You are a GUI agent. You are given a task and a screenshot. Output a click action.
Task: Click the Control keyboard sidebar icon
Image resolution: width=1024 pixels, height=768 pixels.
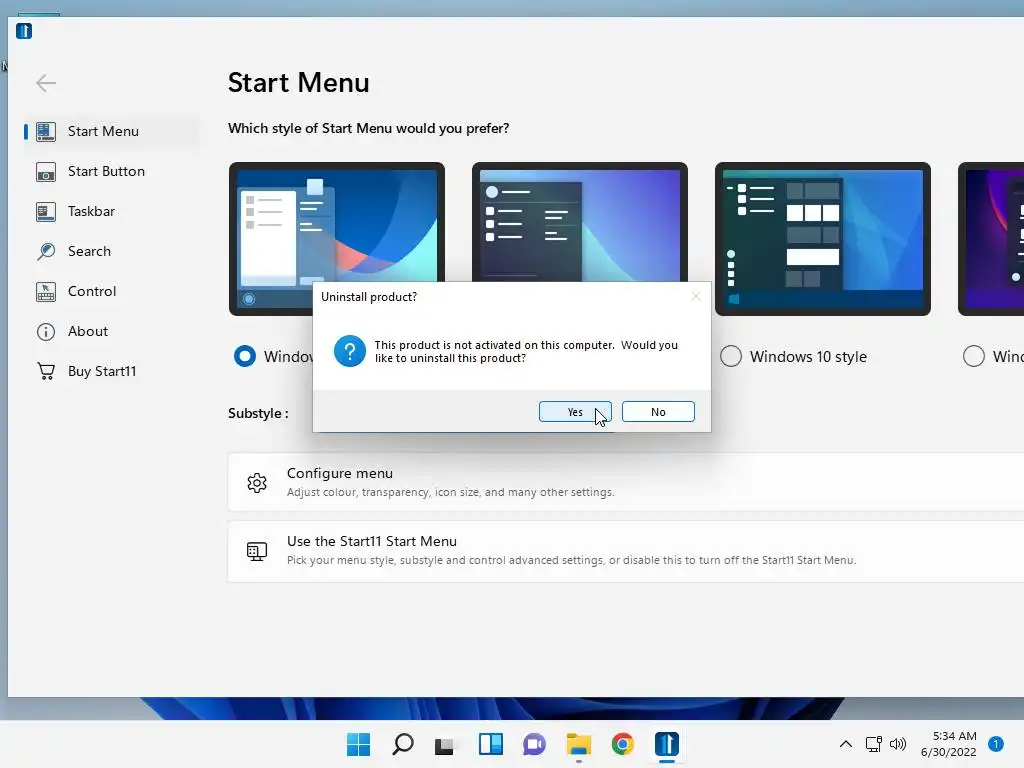pos(46,292)
